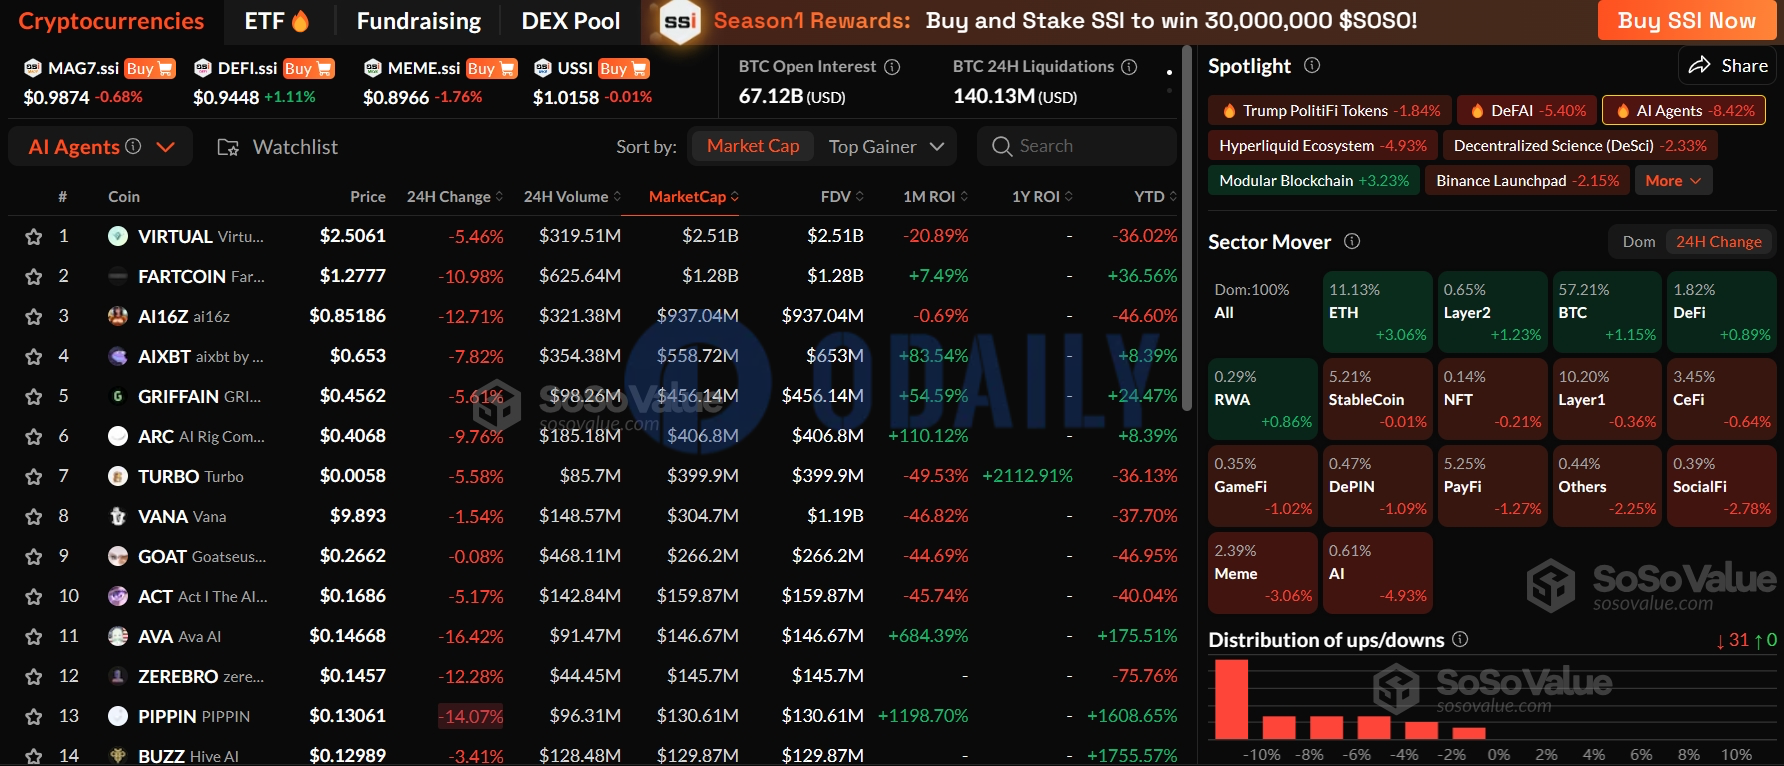
Task: Click the AVA coin logo icon
Action: (x=118, y=636)
